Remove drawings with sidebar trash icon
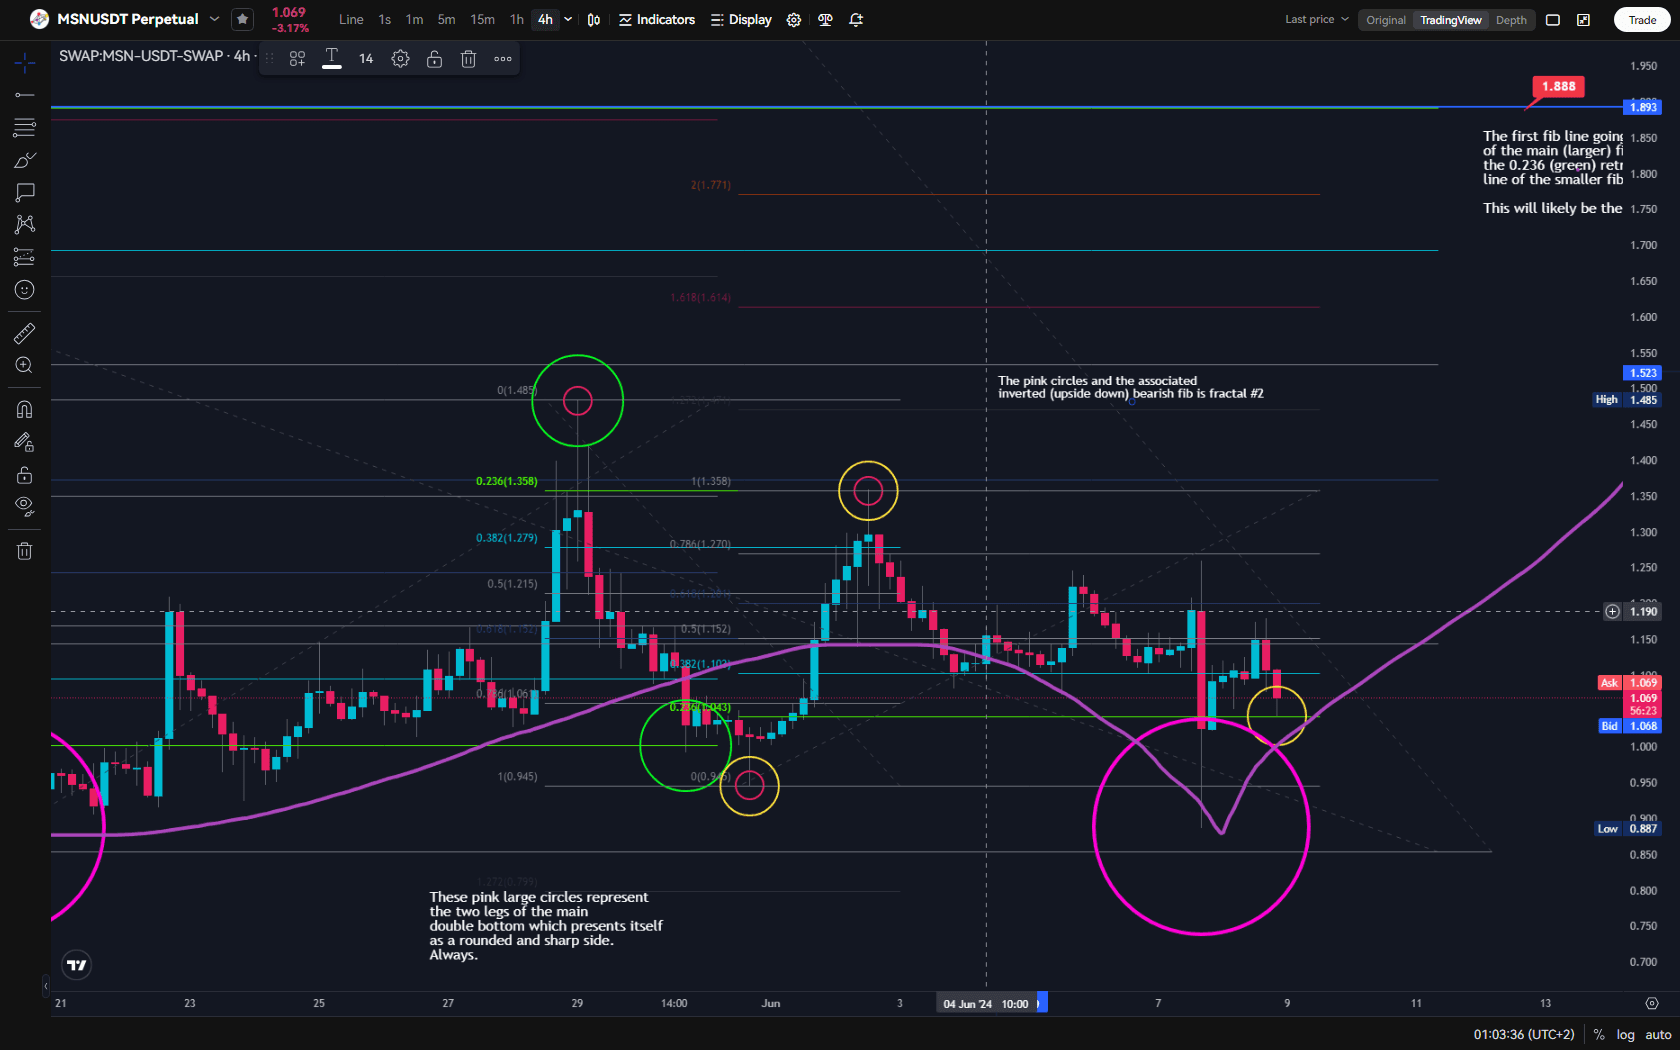 (25, 551)
